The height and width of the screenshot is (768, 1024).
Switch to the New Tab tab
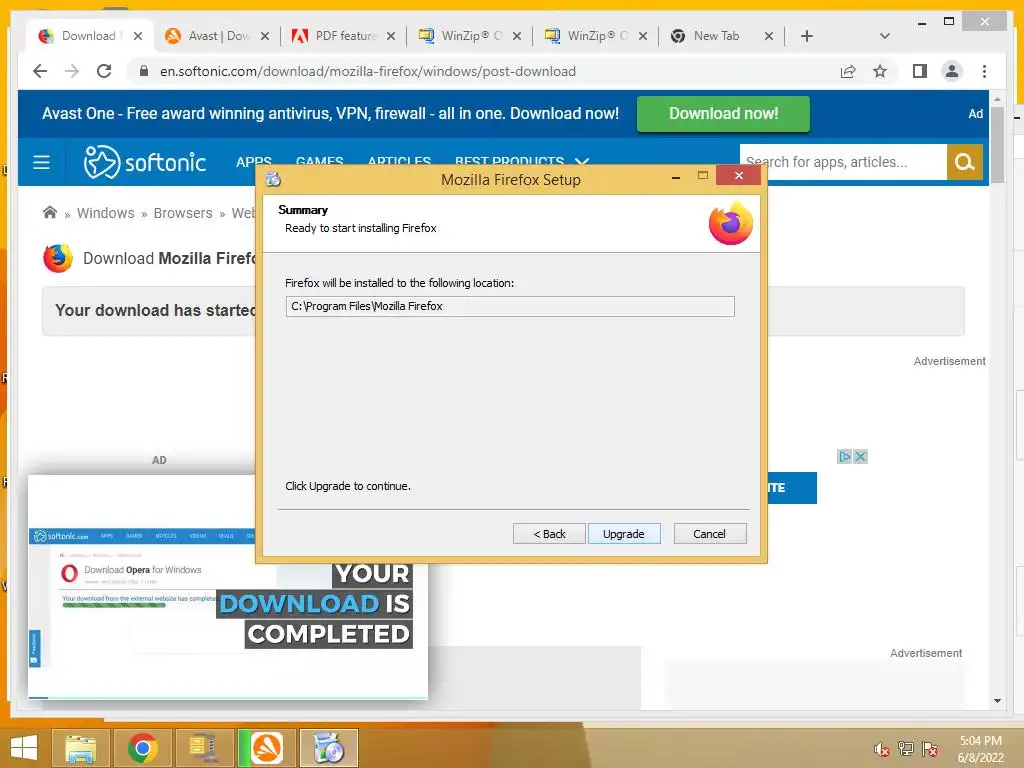tap(716, 36)
